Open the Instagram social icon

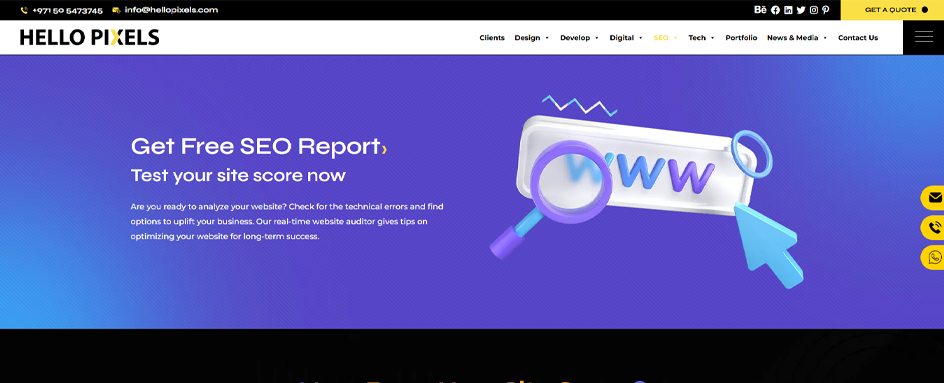(x=814, y=10)
